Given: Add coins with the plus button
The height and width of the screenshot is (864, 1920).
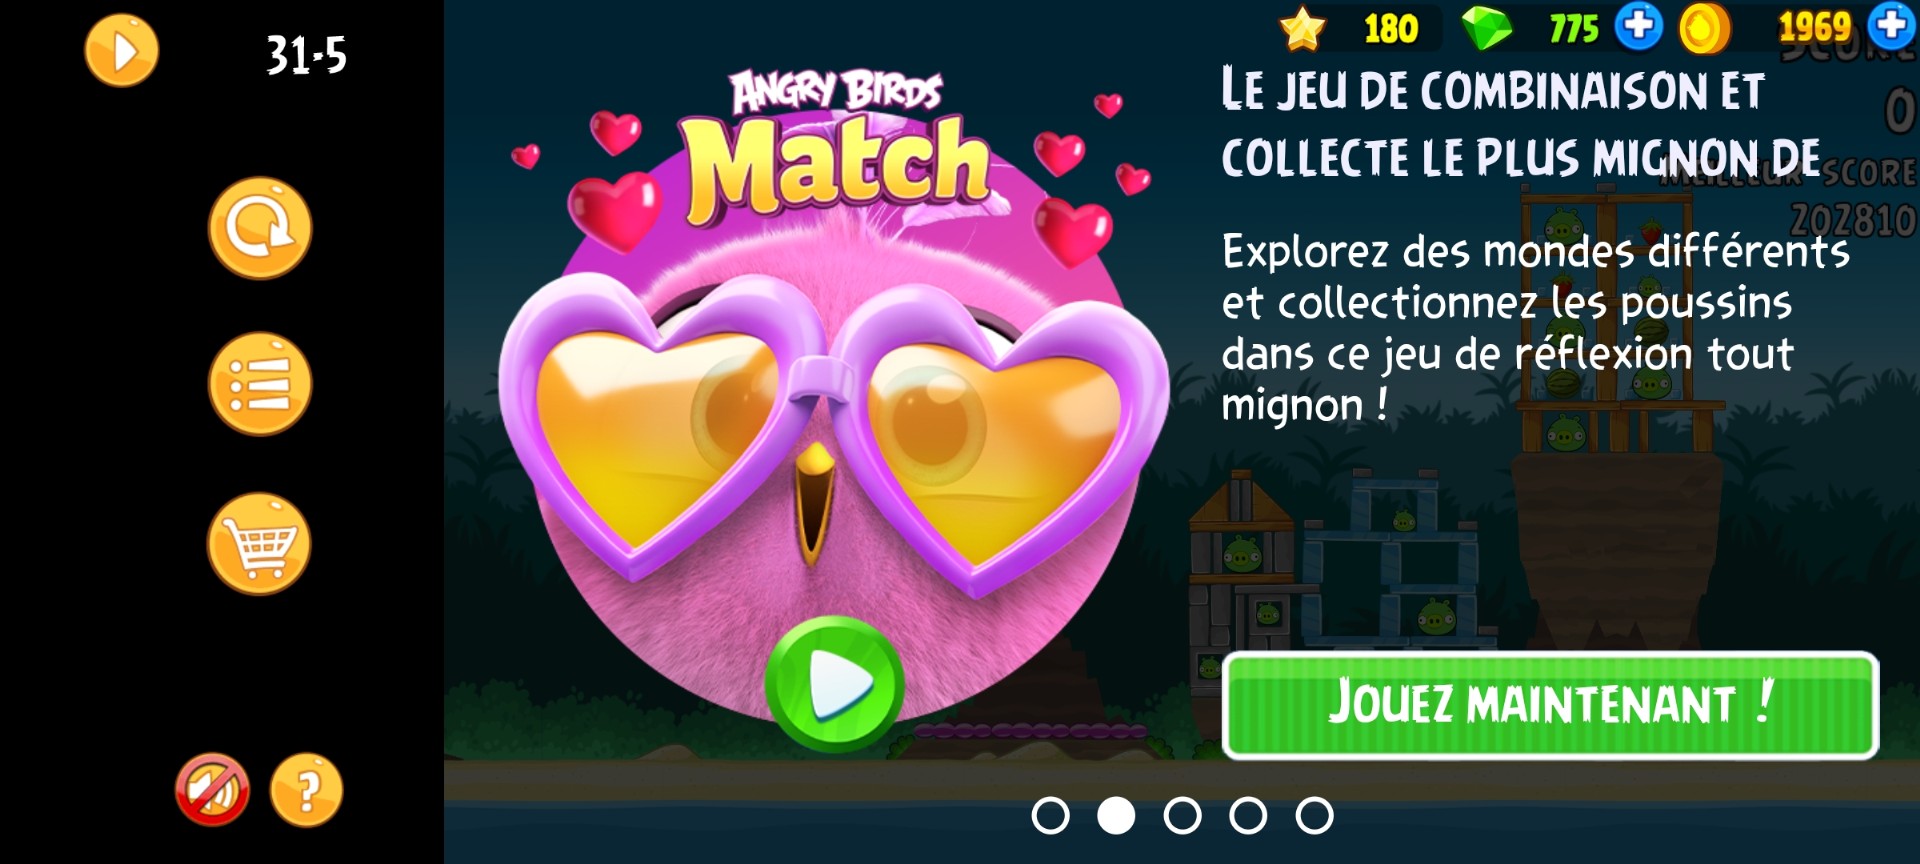Looking at the screenshot, I should pyautogui.click(x=1892, y=26).
